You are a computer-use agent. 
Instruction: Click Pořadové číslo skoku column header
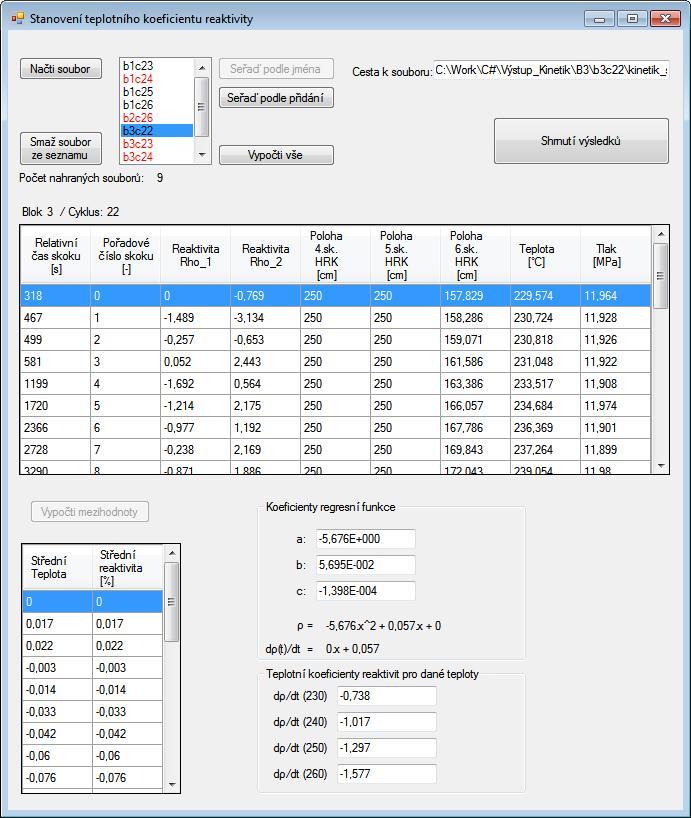click(126, 256)
